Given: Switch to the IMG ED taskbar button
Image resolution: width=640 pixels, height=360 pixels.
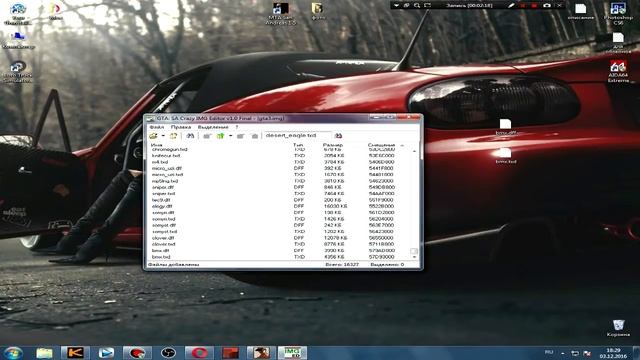Looking at the screenshot, I should pyautogui.click(x=292, y=353).
